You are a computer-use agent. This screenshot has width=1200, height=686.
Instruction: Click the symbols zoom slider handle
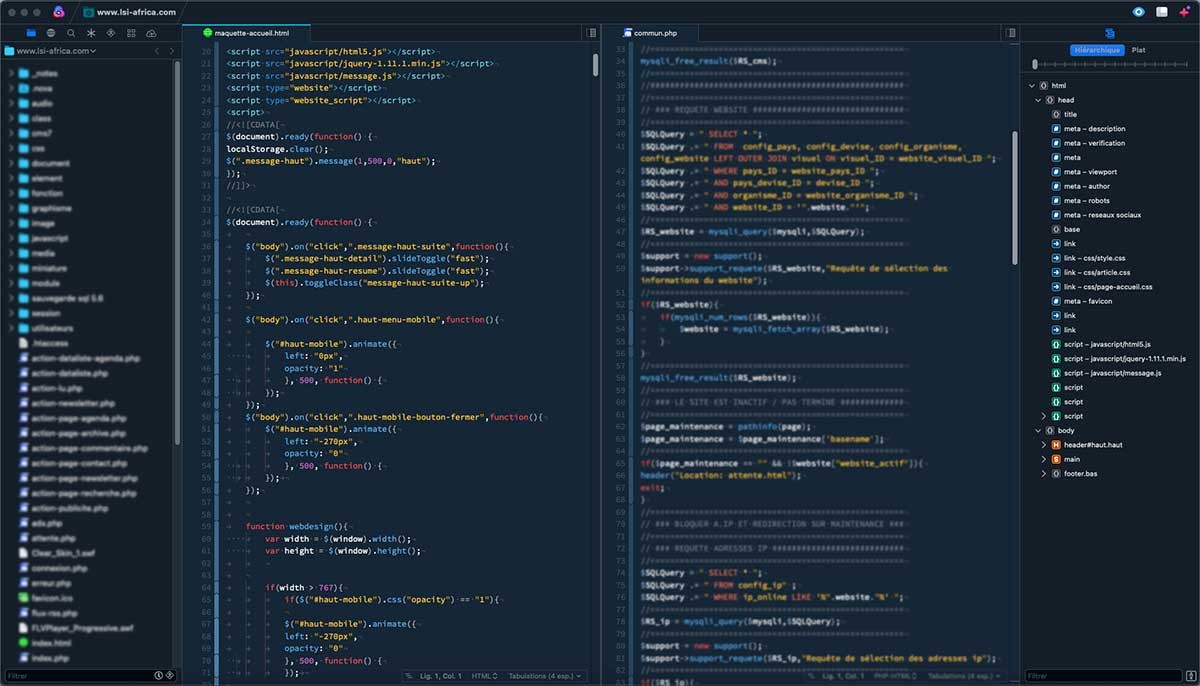pyautogui.click(x=1036, y=65)
